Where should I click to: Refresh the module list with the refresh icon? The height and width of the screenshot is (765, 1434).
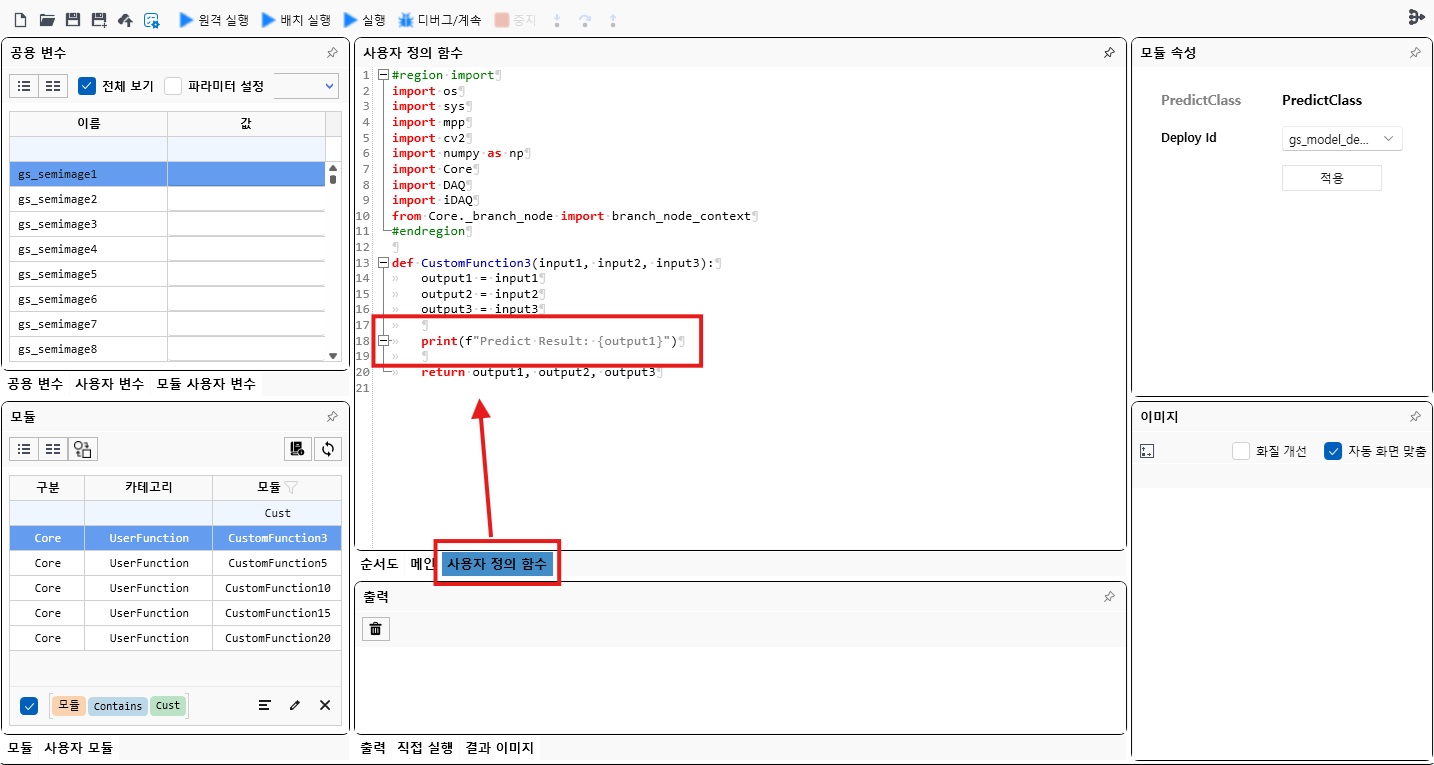(x=327, y=448)
